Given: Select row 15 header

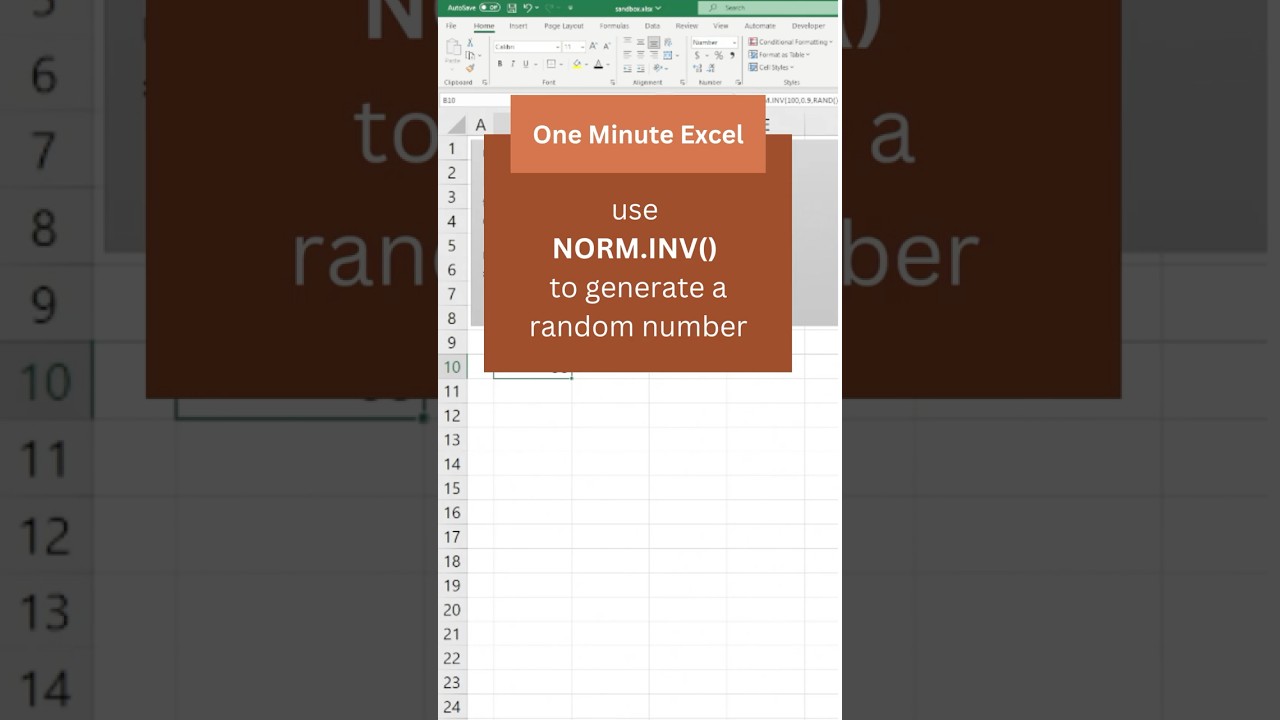Looking at the screenshot, I should tap(452, 488).
